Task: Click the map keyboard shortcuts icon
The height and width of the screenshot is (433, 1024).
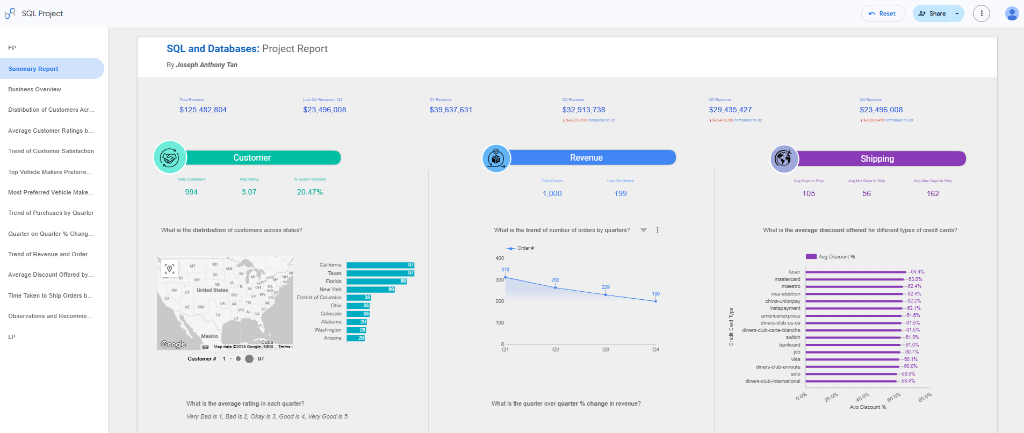Action: tap(205, 347)
